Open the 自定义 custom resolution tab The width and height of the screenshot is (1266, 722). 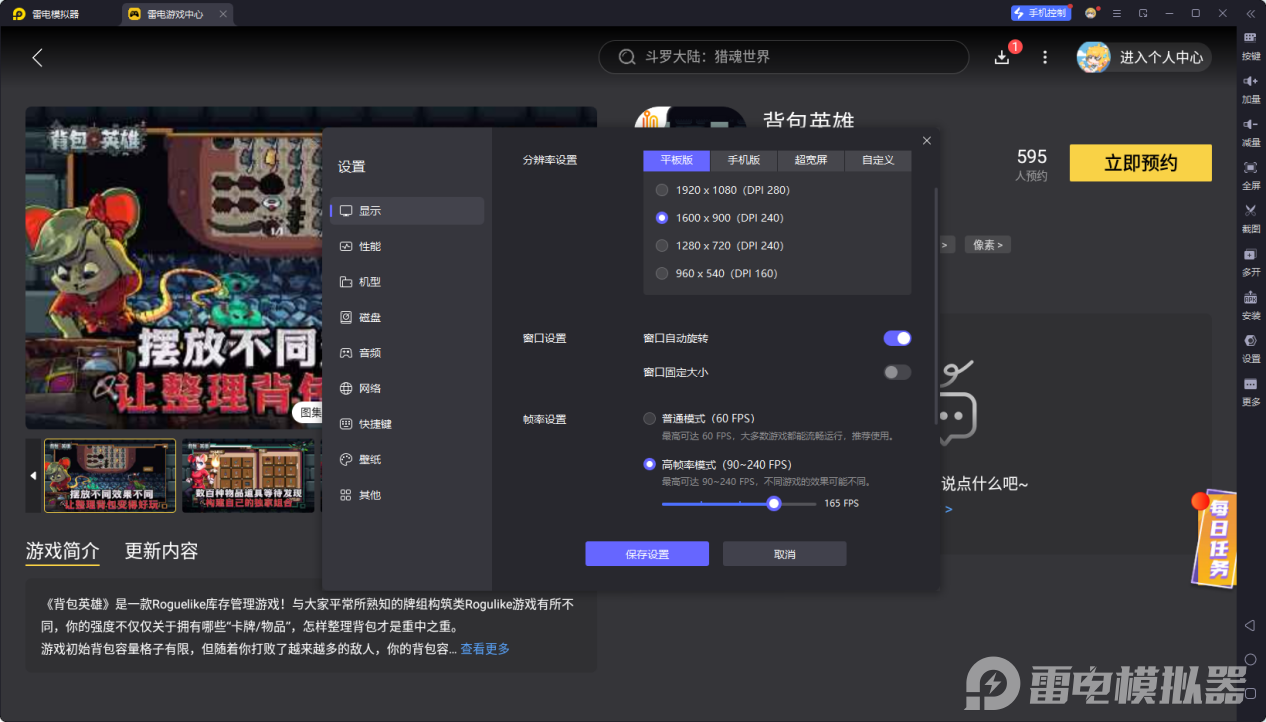(x=878, y=160)
